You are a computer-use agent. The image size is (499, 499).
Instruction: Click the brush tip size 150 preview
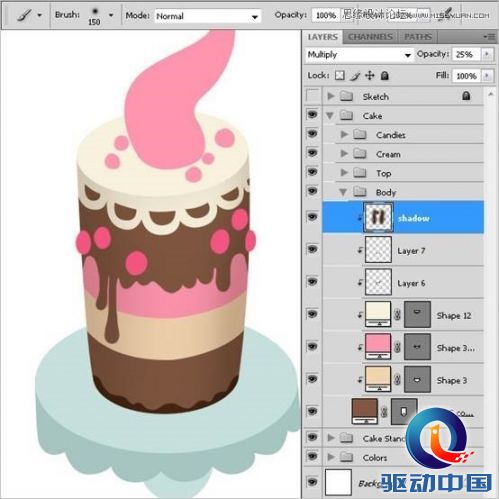95,16
